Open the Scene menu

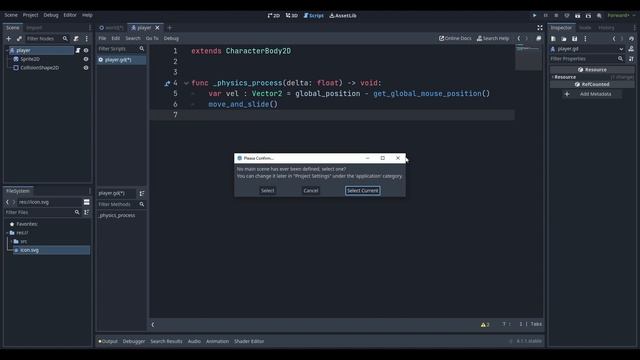pos(11,15)
